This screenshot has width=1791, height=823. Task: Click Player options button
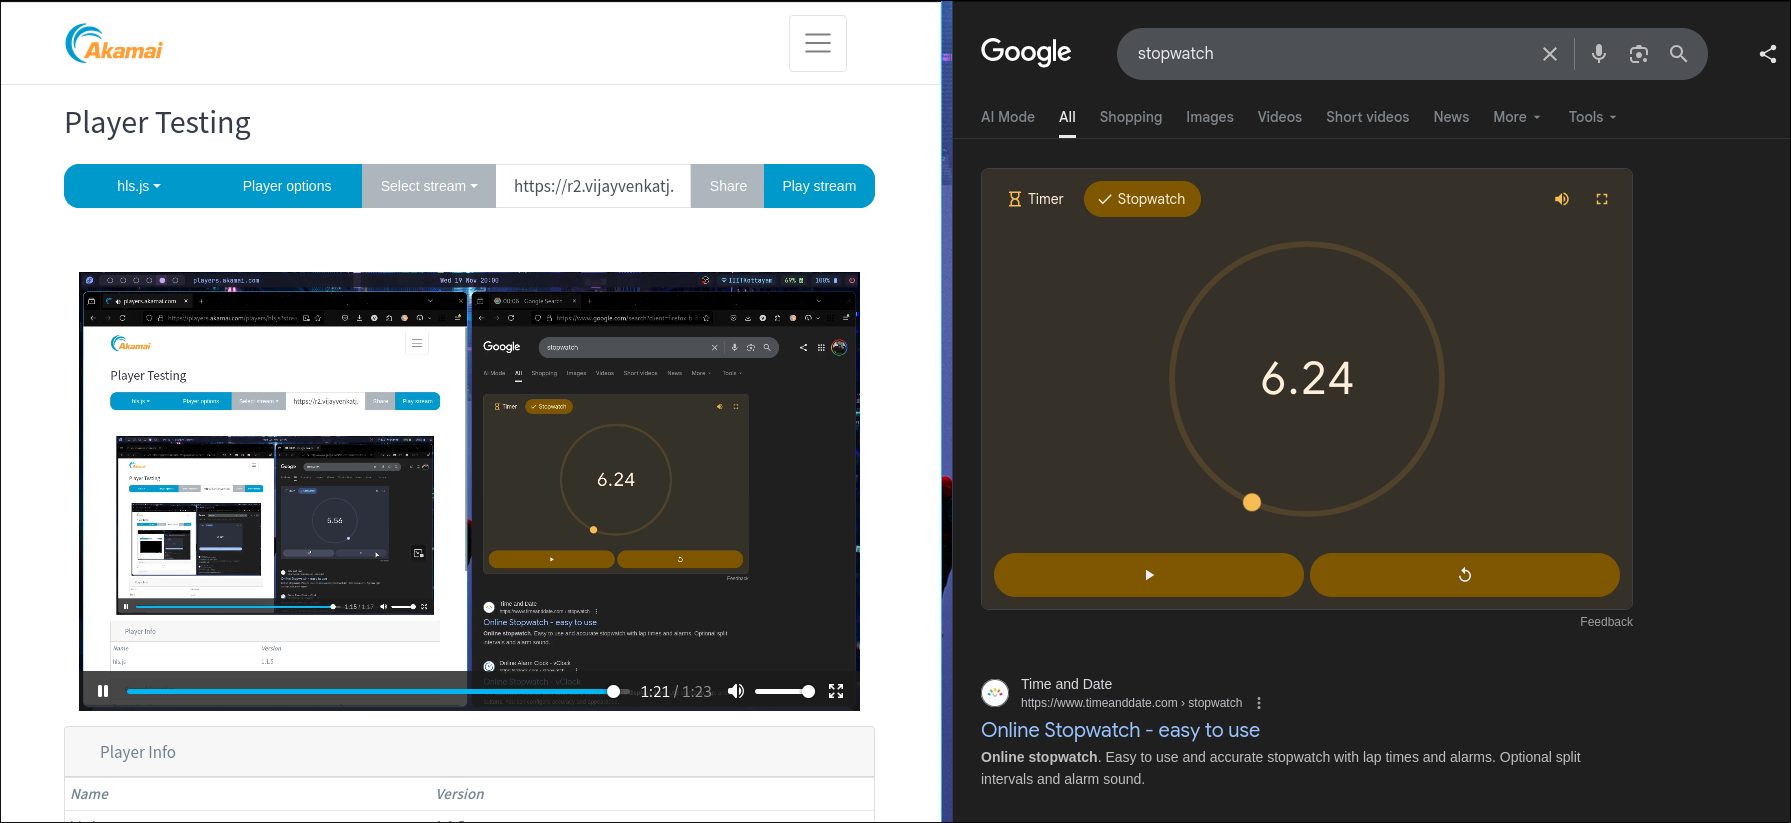click(287, 186)
